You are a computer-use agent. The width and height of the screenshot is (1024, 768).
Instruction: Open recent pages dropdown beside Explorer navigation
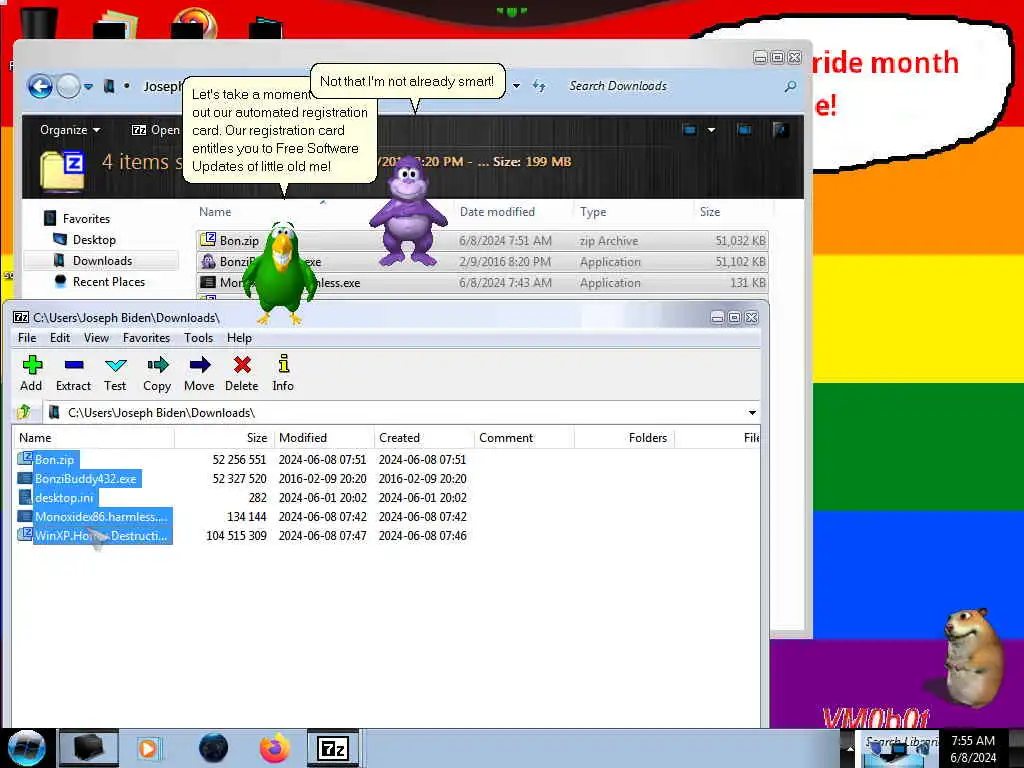point(88,86)
